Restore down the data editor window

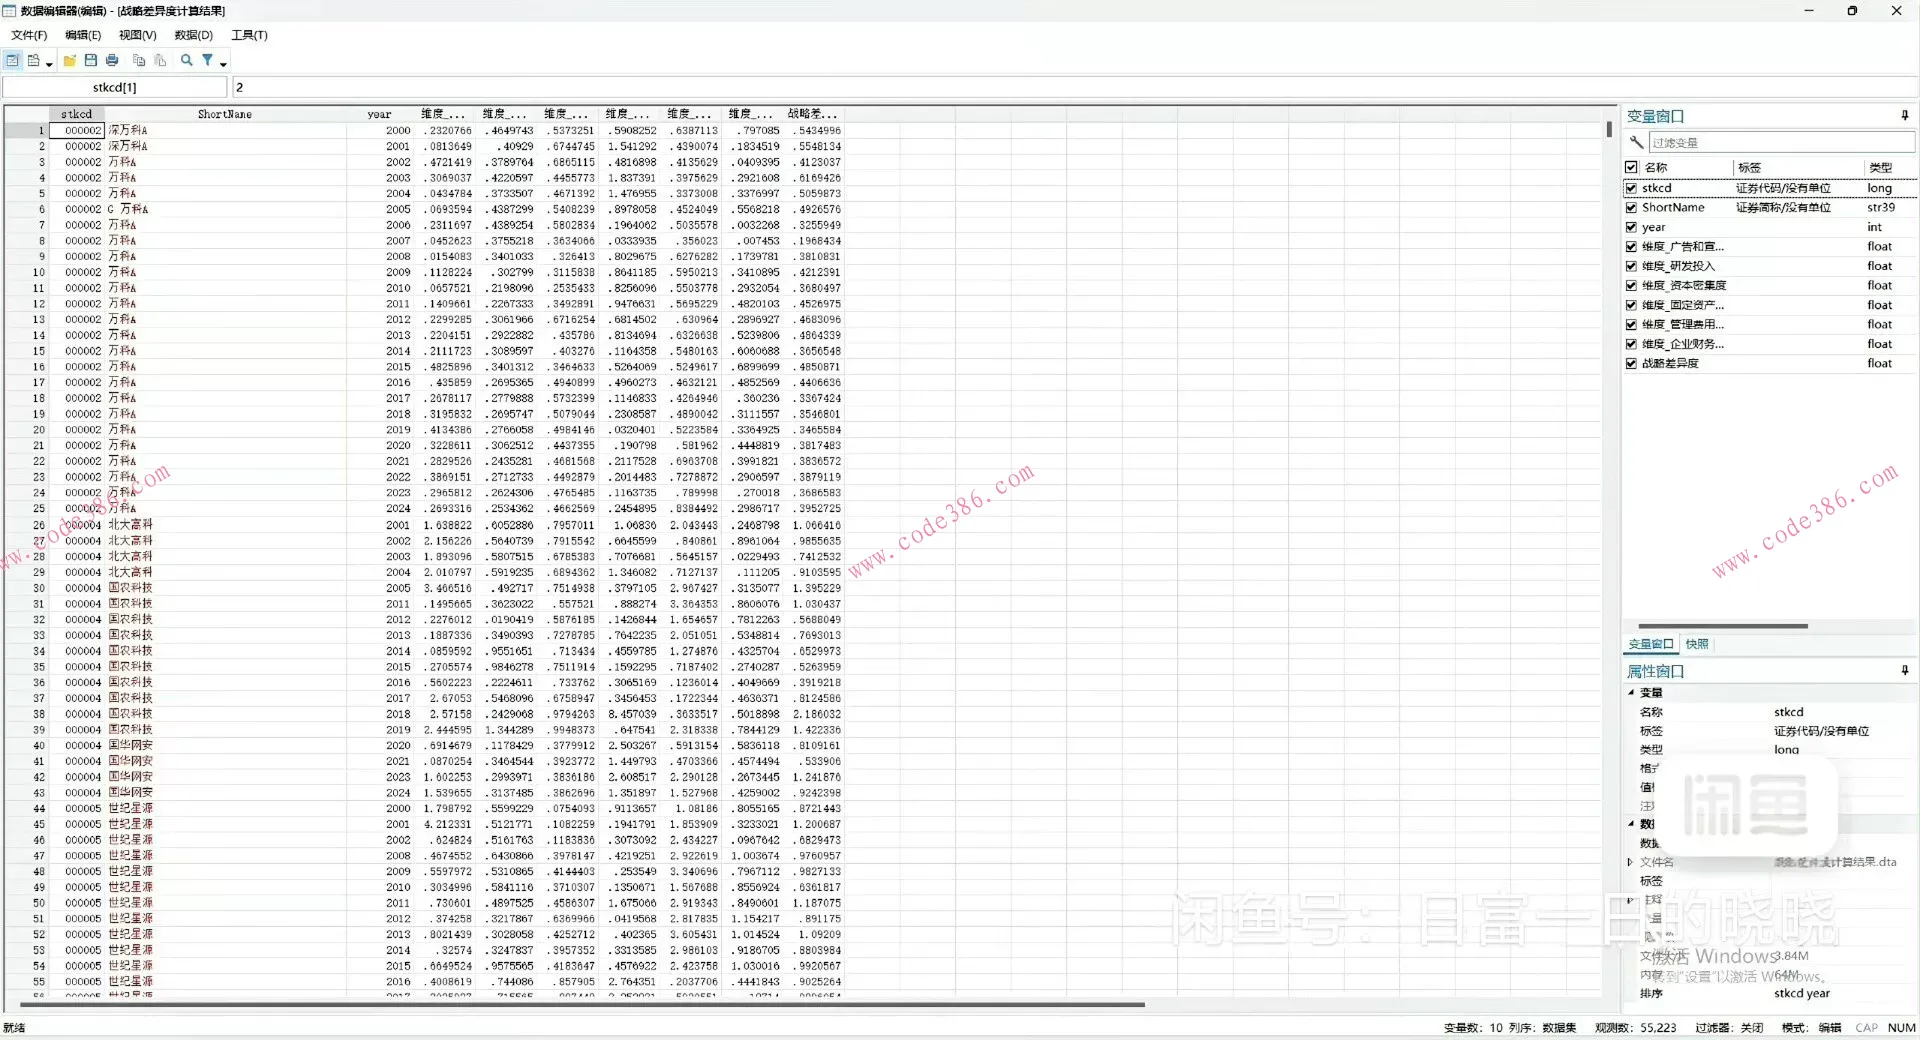tap(1852, 11)
